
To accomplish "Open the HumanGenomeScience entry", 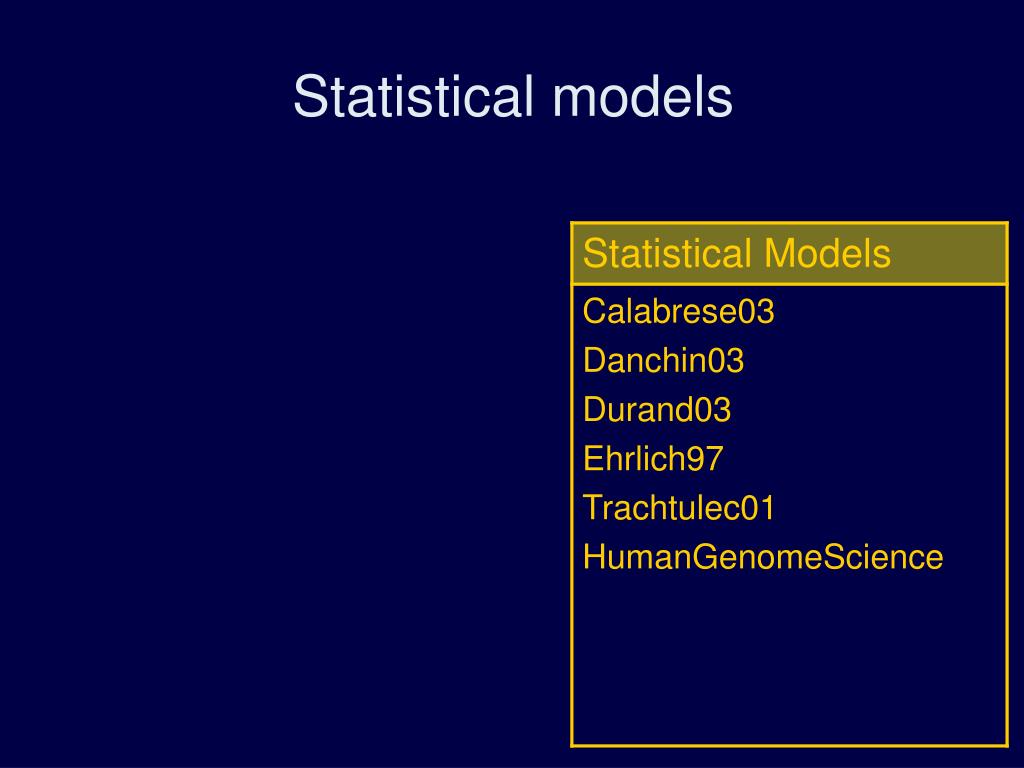I will coord(763,557).
